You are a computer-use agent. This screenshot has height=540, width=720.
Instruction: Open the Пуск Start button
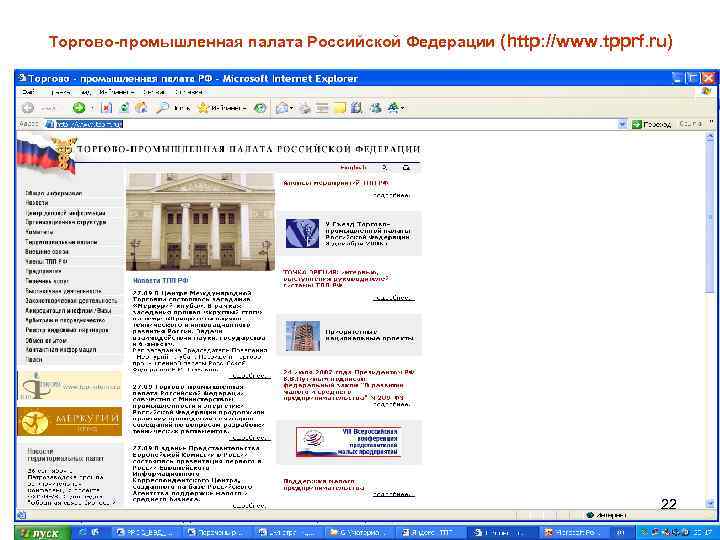(43, 533)
